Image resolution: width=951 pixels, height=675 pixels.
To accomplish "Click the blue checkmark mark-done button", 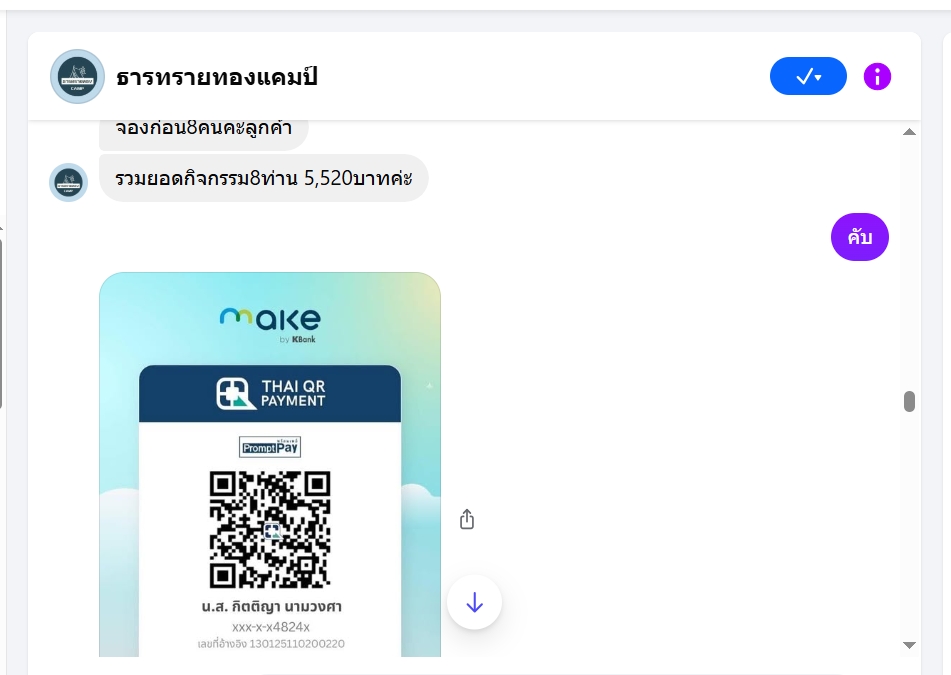I will point(808,76).
